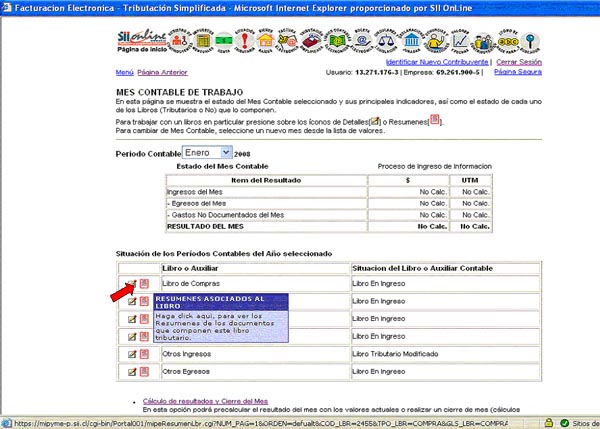This screenshot has width=600, height=429.
Task: Click Identificar Nuevo Contribuyente link
Action: [x=437, y=62]
